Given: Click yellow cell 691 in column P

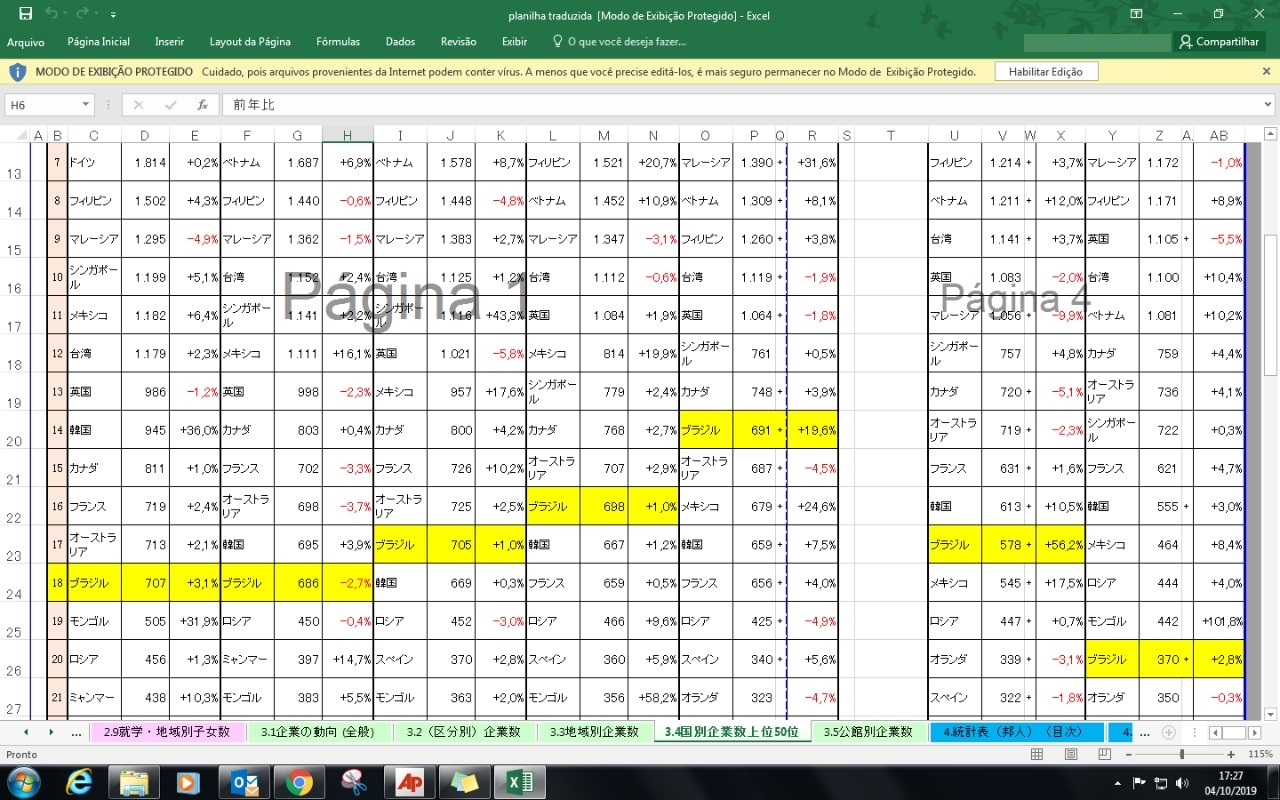Looking at the screenshot, I should [x=754, y=430].
